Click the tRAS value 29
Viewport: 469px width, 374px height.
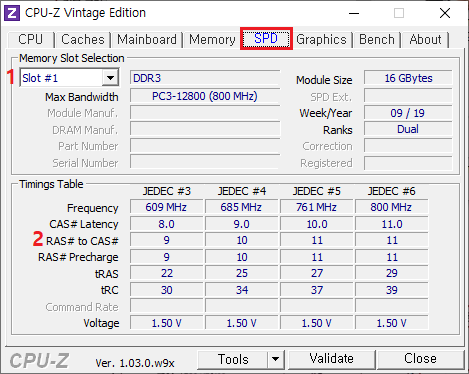point(391,273)
